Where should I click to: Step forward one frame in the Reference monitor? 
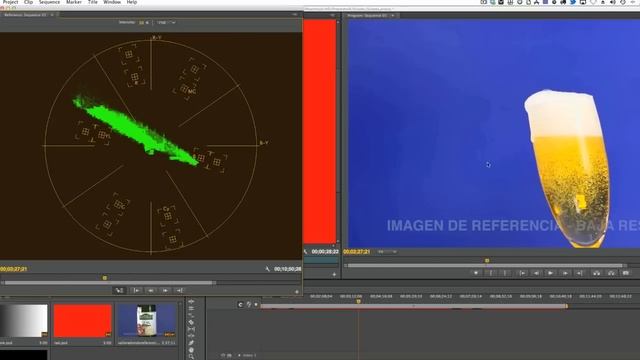tap(165, 291)
